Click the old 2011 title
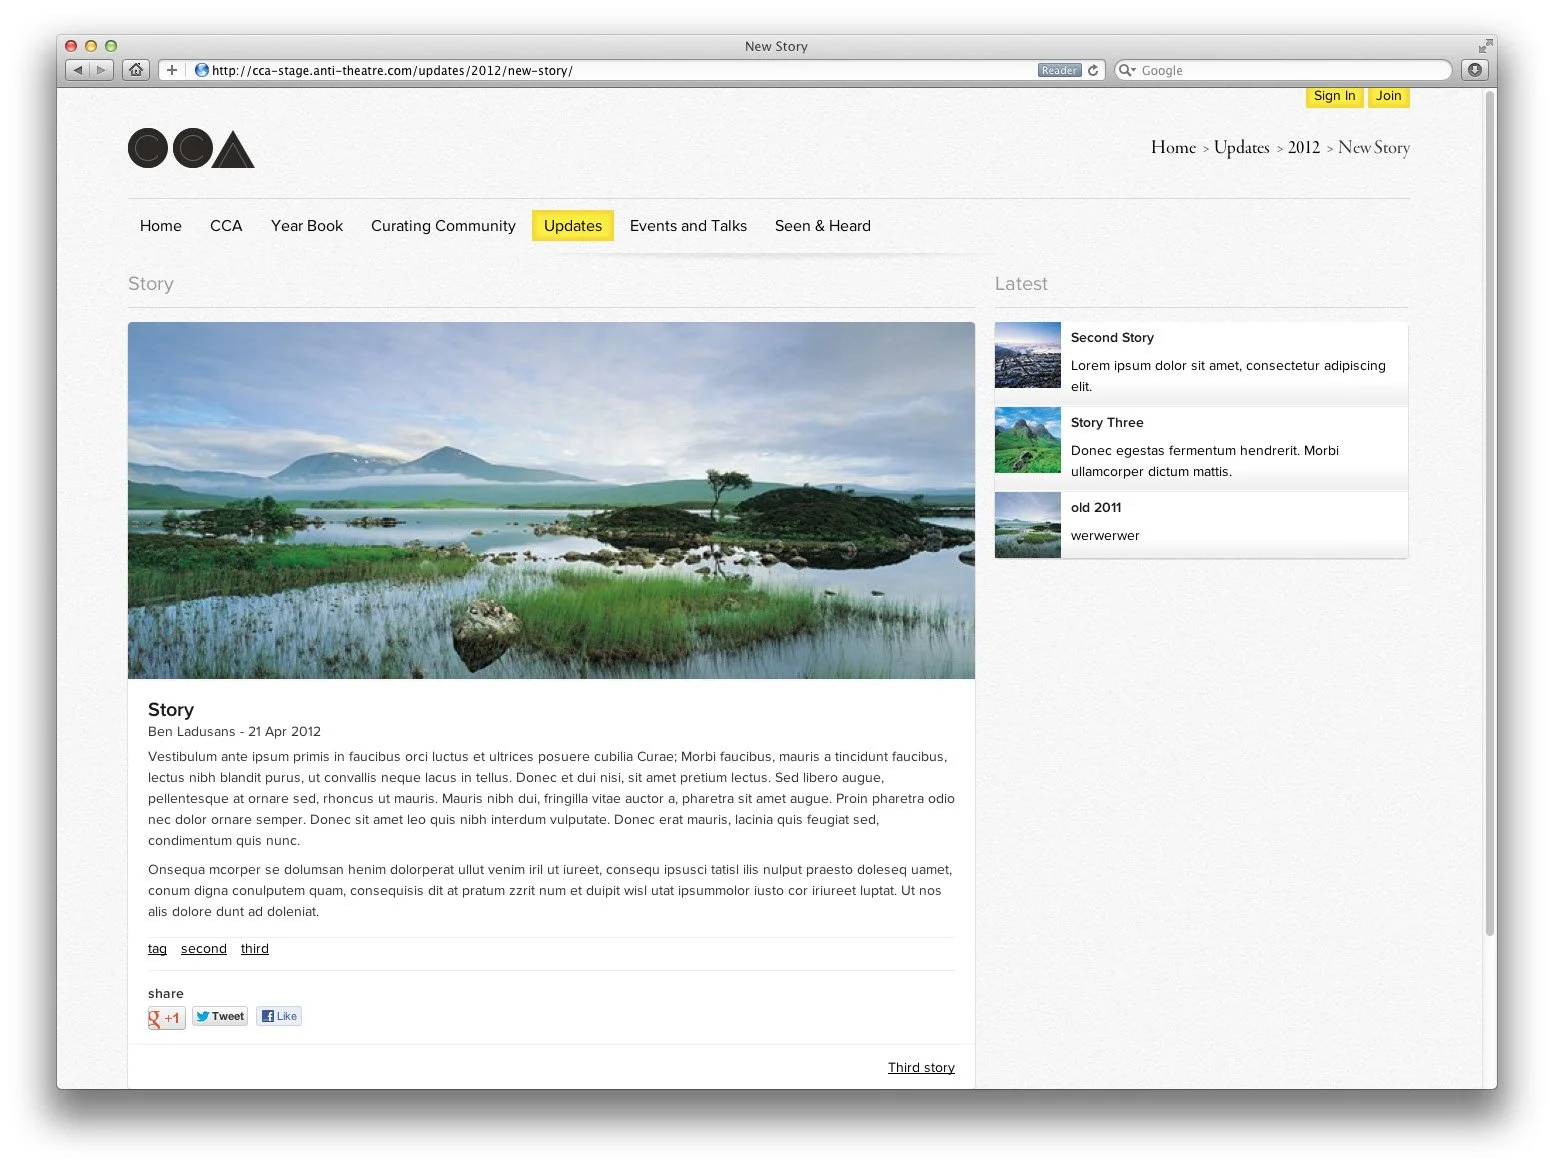The image size is (1554, 1158). click(x=1096, y=508)
